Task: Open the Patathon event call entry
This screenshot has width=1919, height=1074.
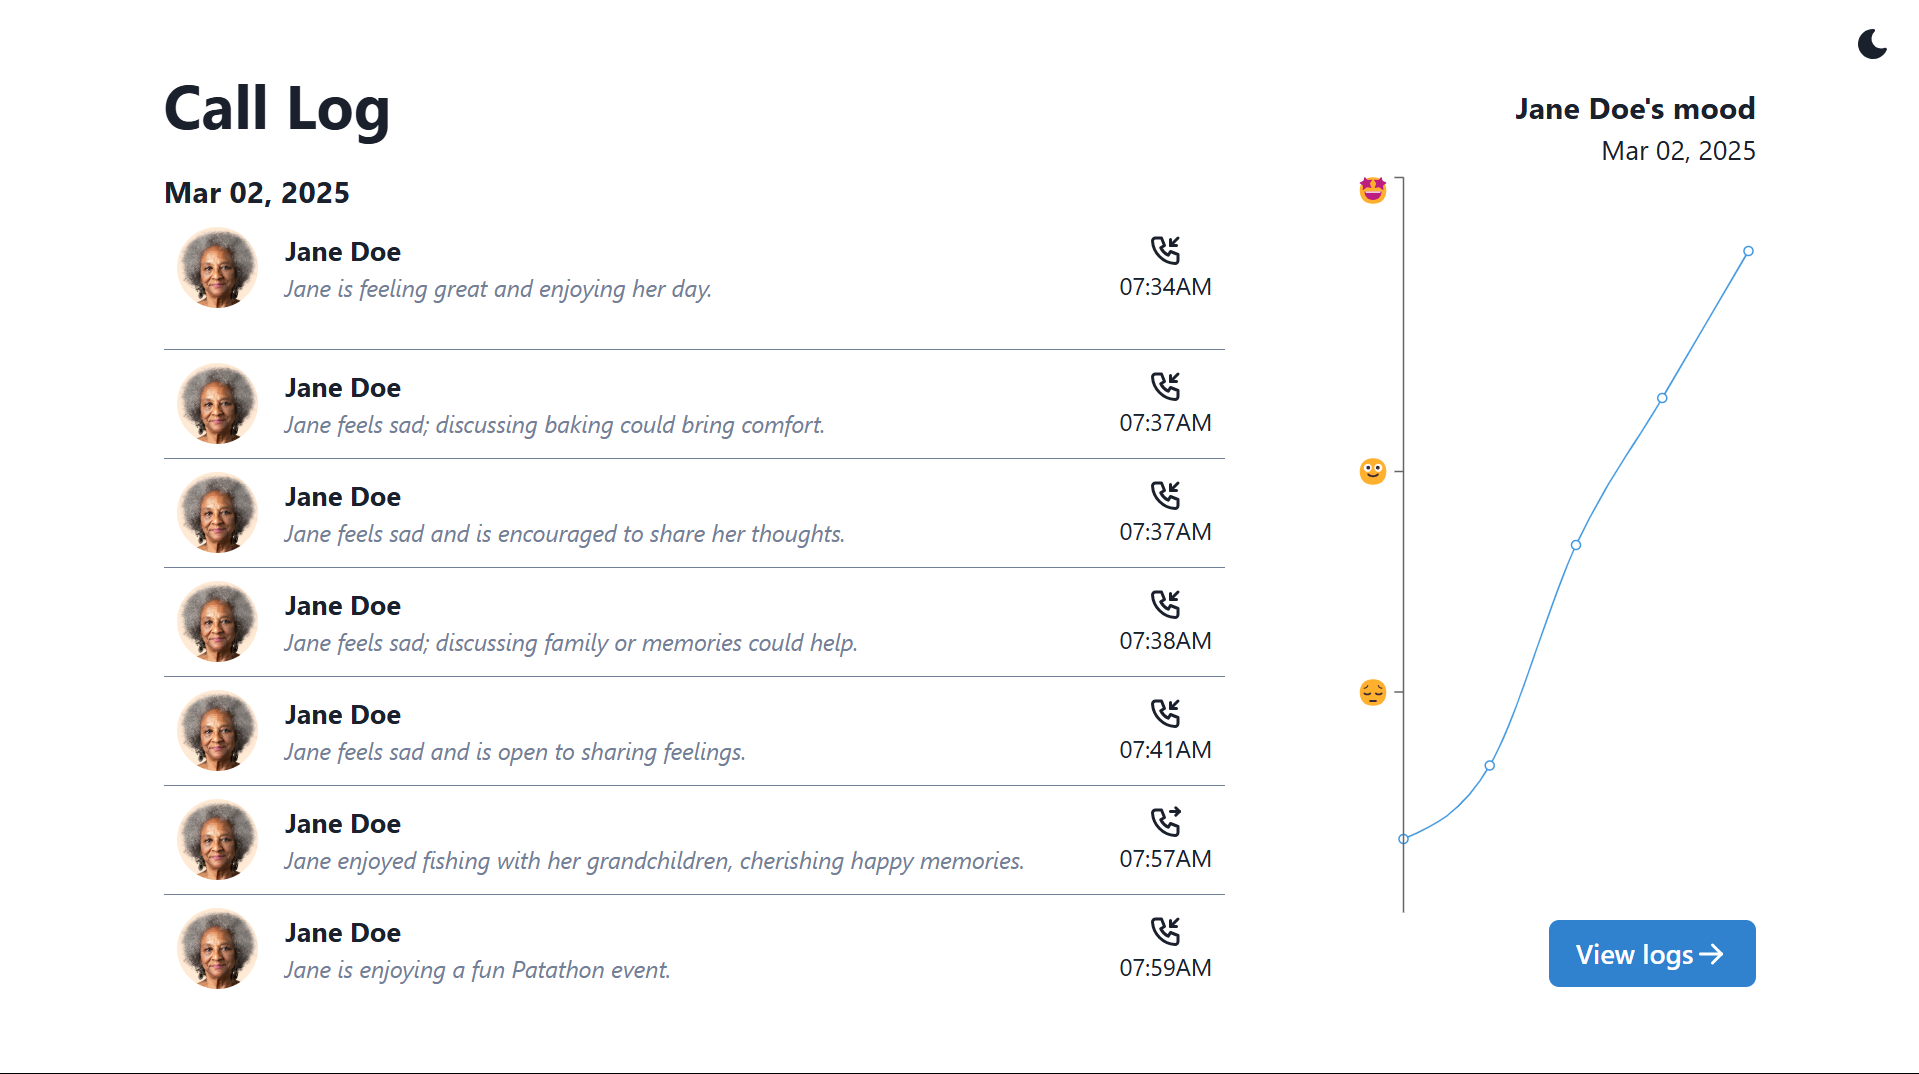Action: pos(477,969)
